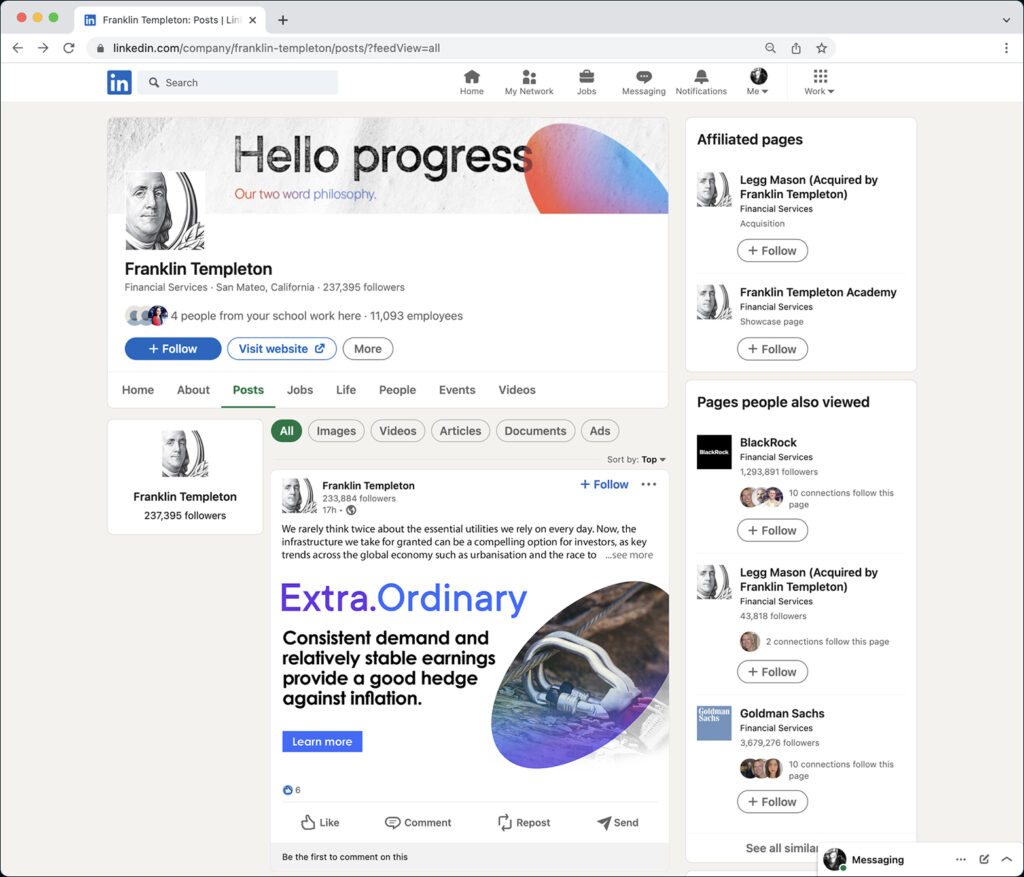The image size is (1024, 877).
Task: Open the Life tab
Action: point(346,390)
